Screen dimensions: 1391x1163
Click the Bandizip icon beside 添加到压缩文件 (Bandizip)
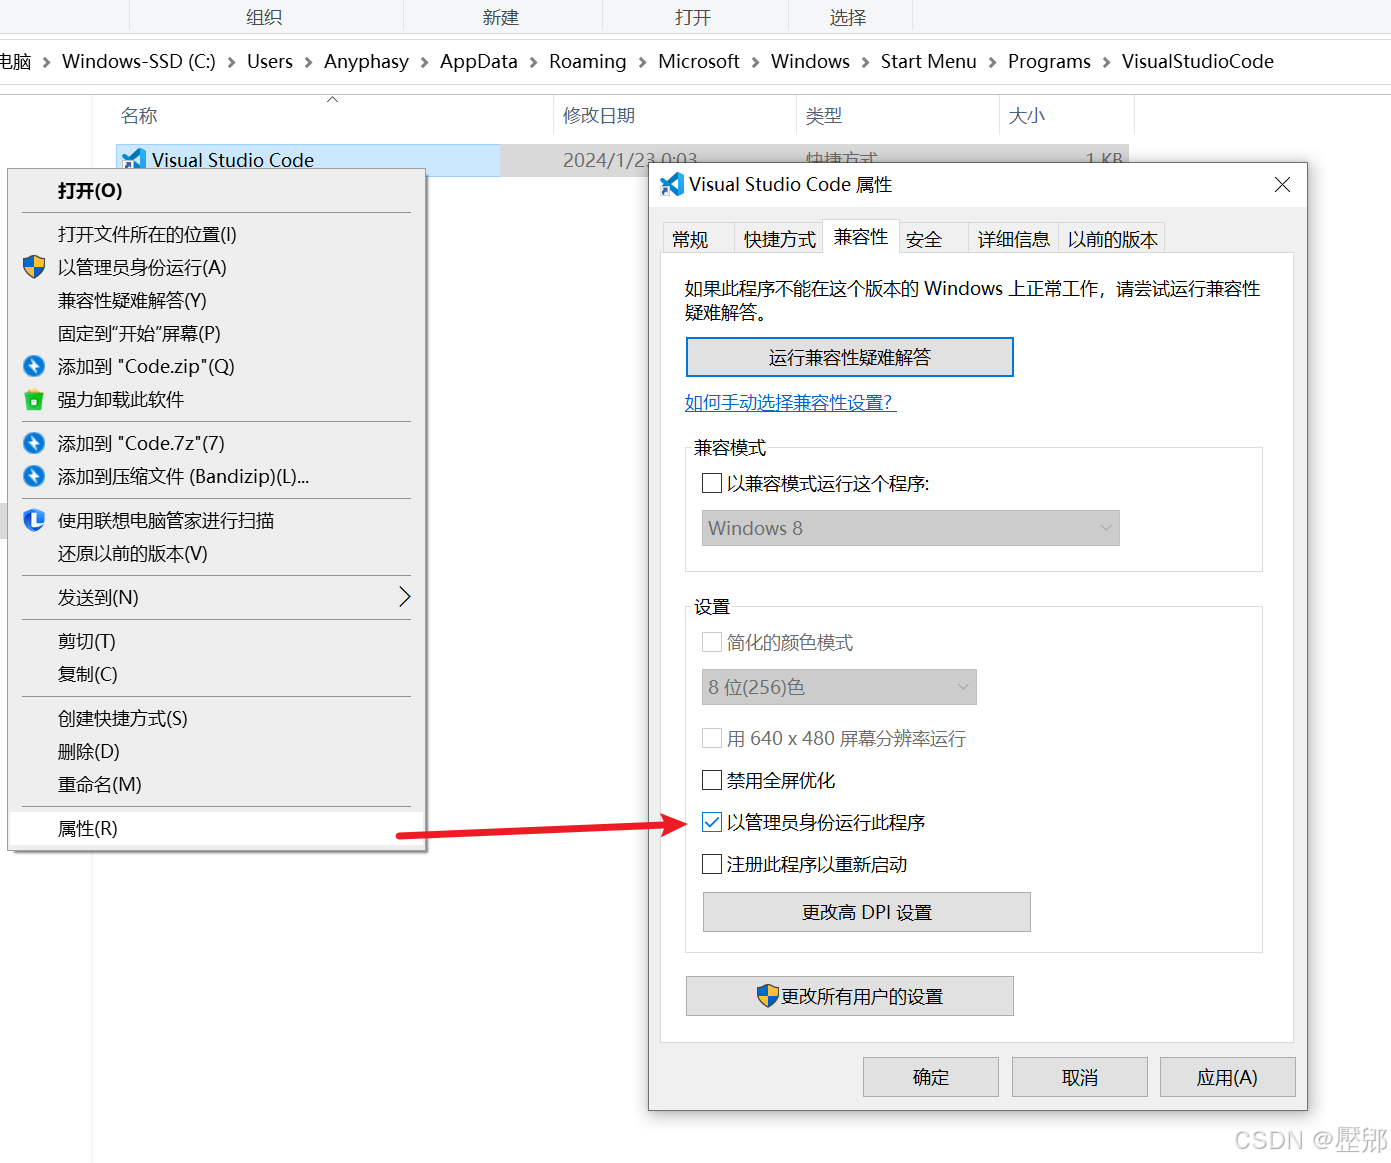coord(34,476)
